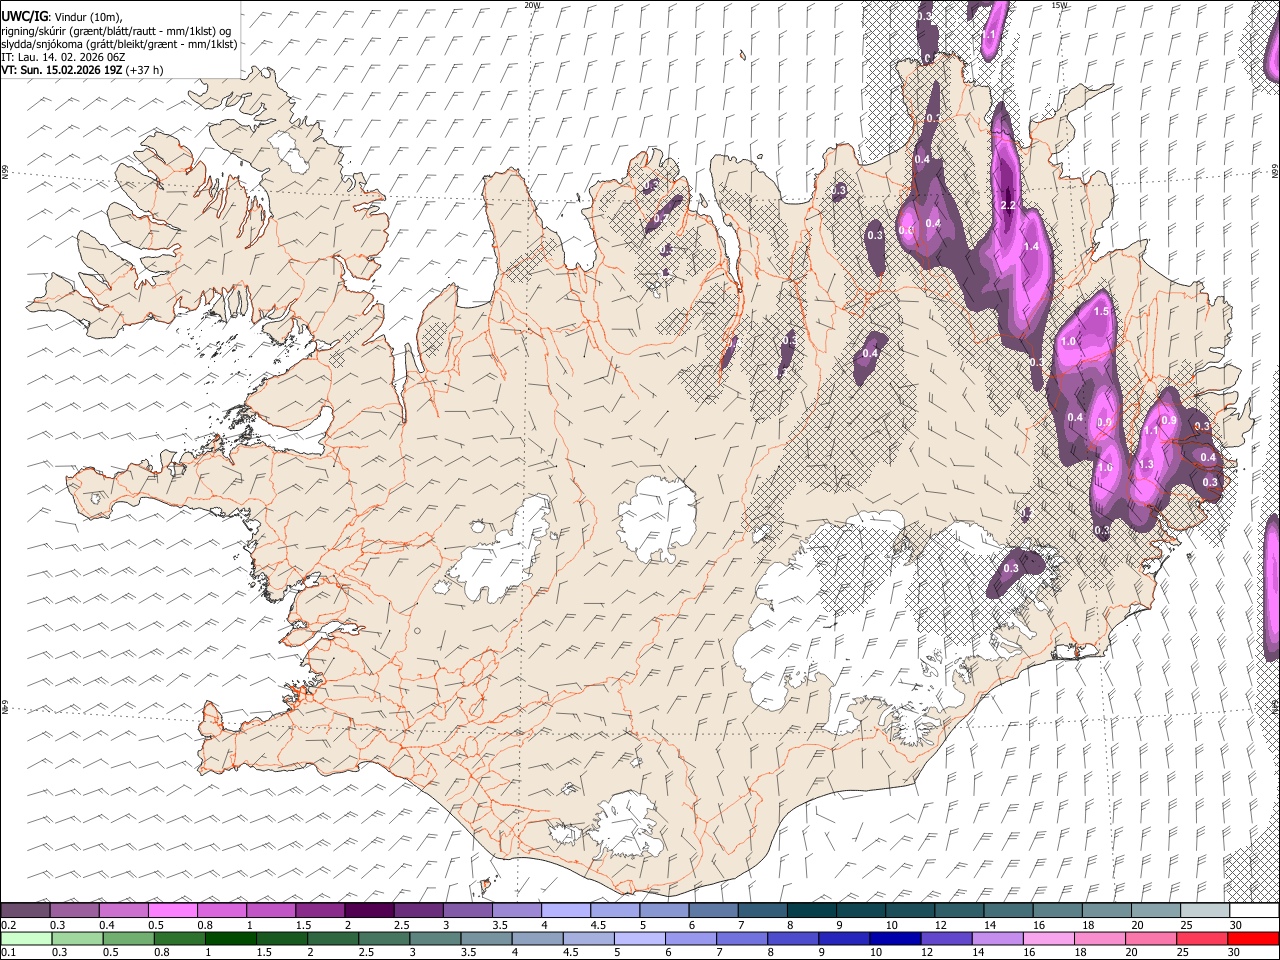This screenshot has height=960, width=1280.
Task: Click the 0.2 dusky purple swatch in the snow legend
Action: [x=25, y=911]
